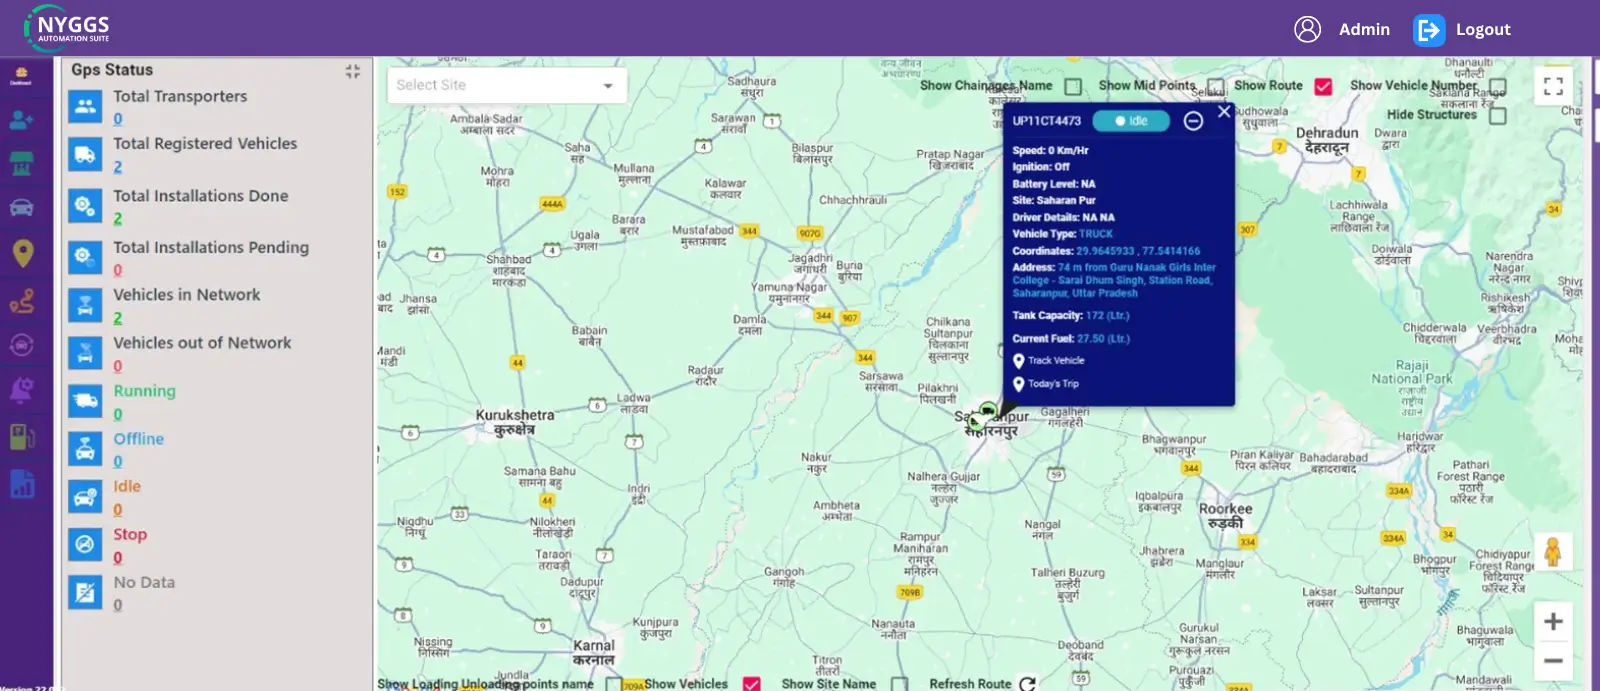The image size is (1600, 691).
Task: Zoom out the map
Action: tap(1553, 661)
